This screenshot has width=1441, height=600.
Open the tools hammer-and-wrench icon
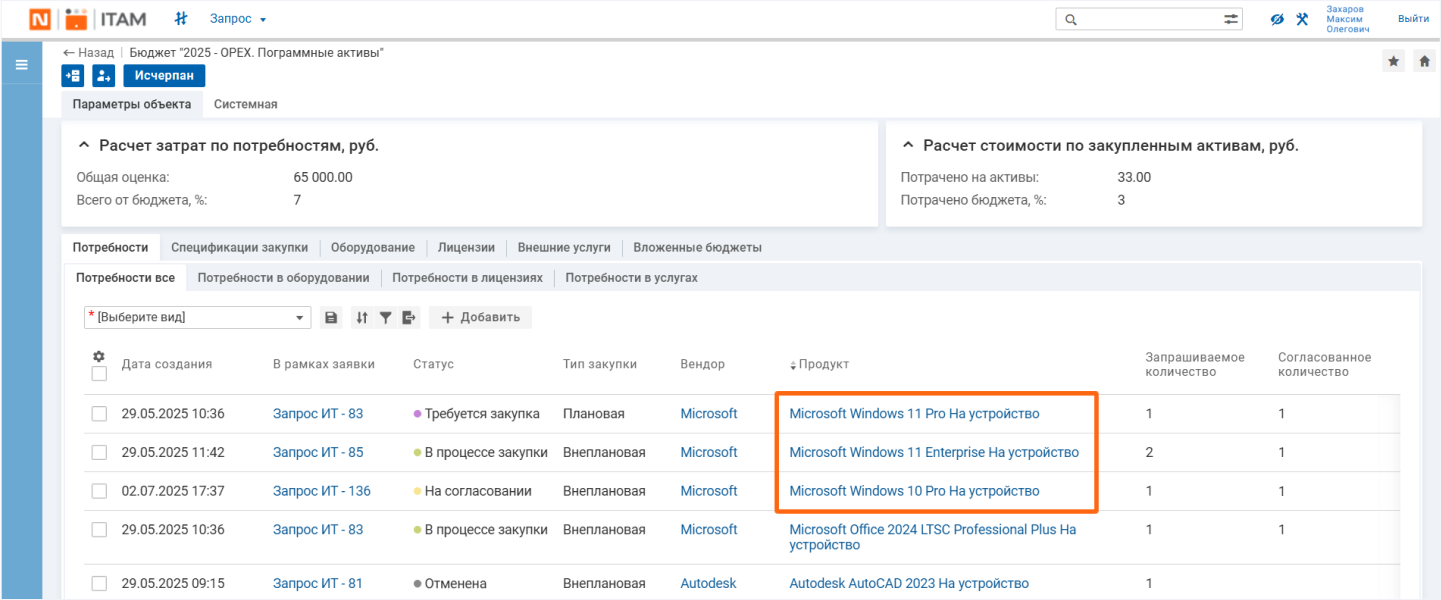coord(1302,19)
